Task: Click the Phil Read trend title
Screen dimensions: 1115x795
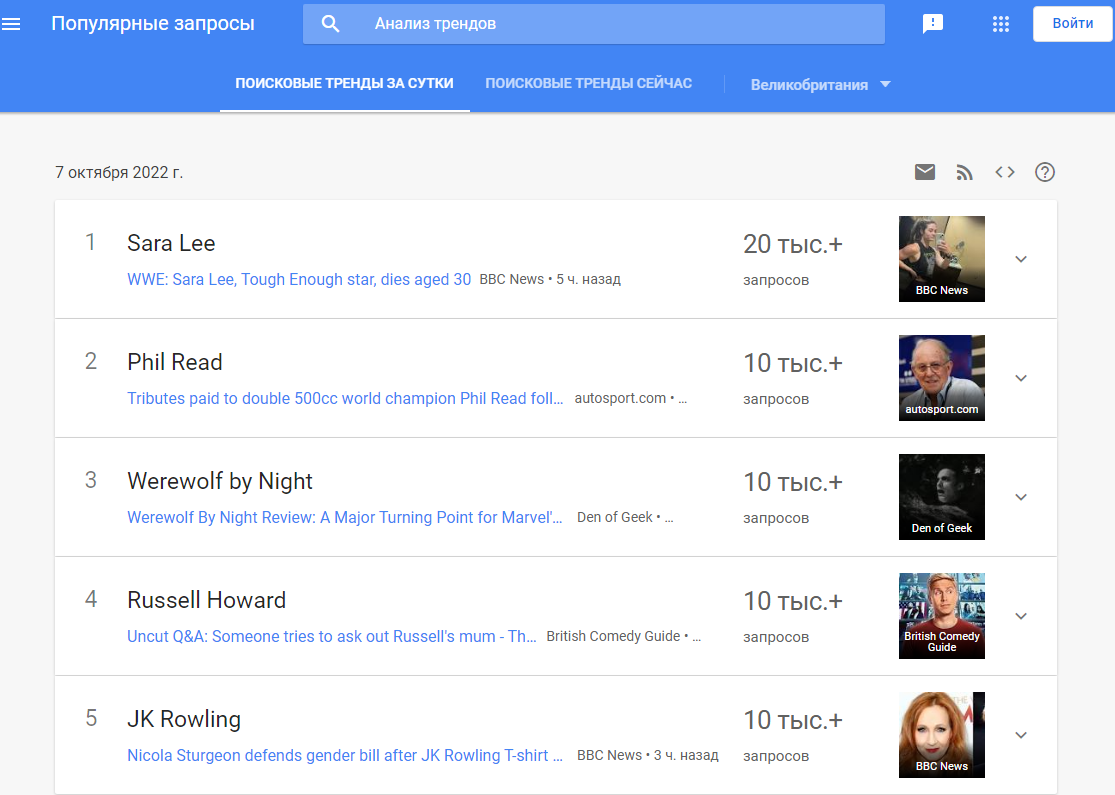Action: pos(174,362)
